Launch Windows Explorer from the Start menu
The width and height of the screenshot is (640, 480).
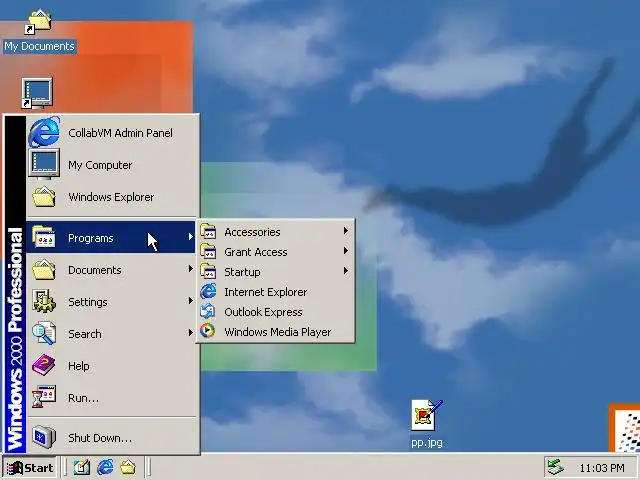(113, 197)
